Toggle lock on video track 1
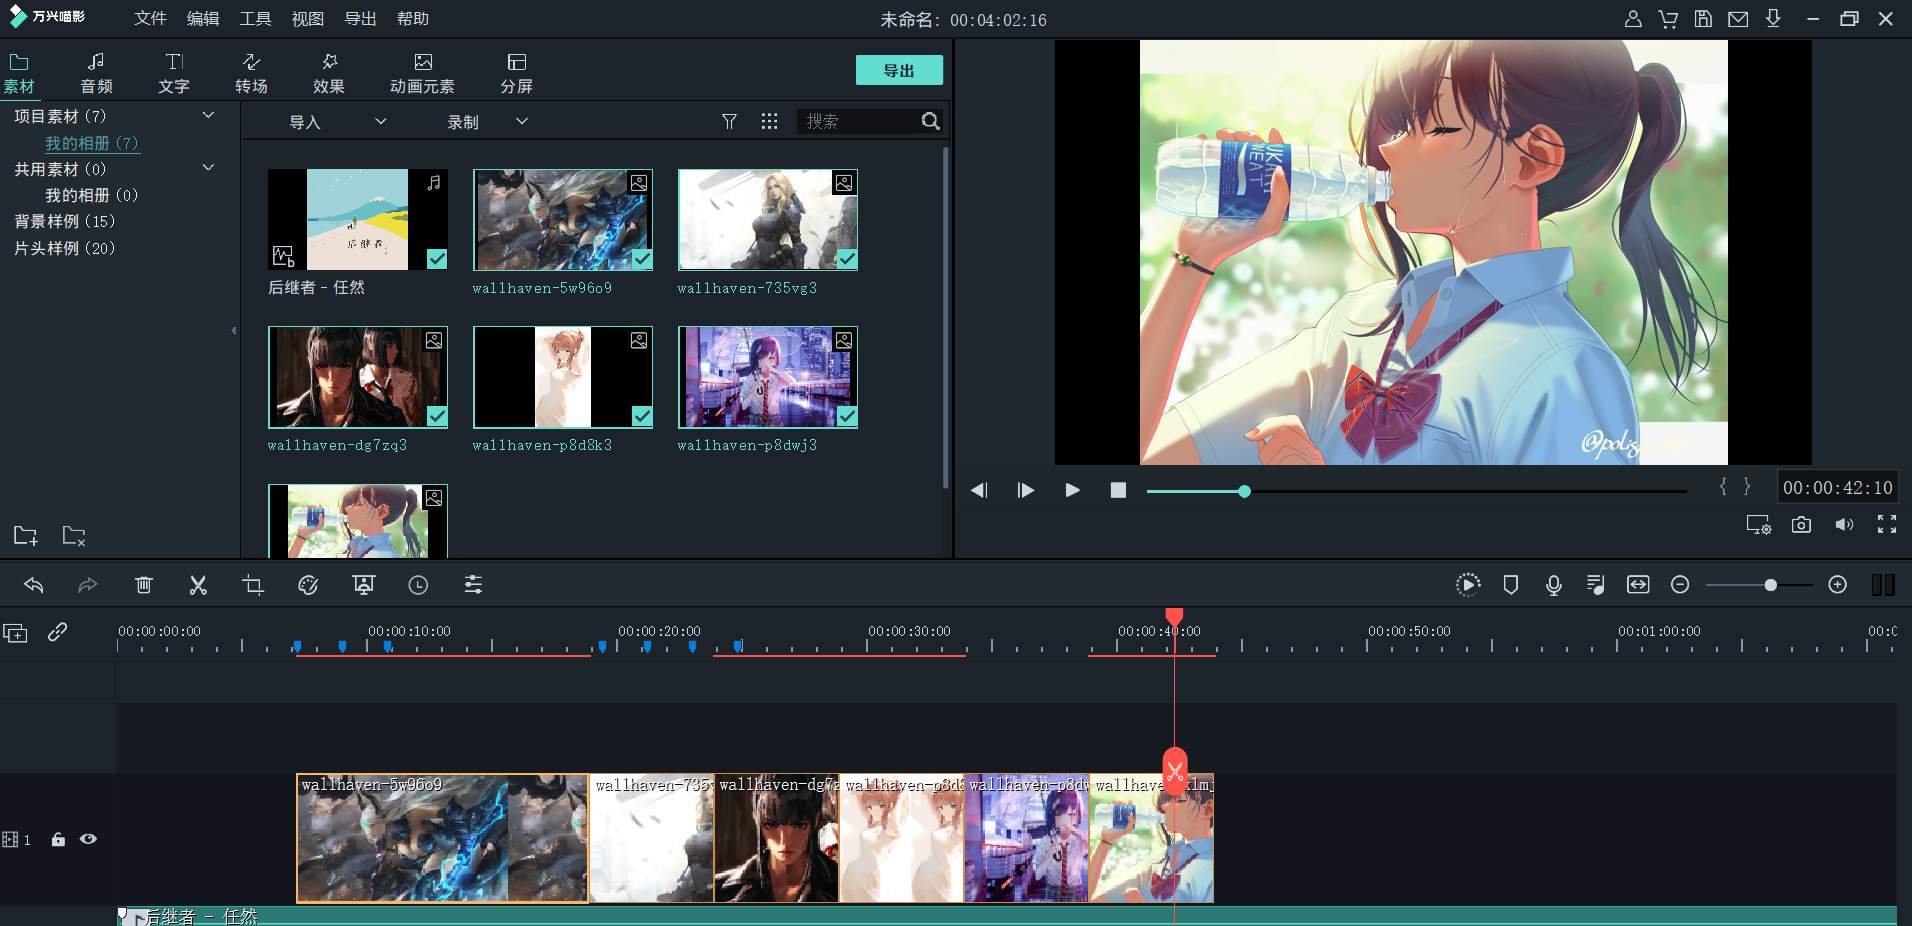The height and width of the screenshot is (926, 1912). (x=58, y=839)
